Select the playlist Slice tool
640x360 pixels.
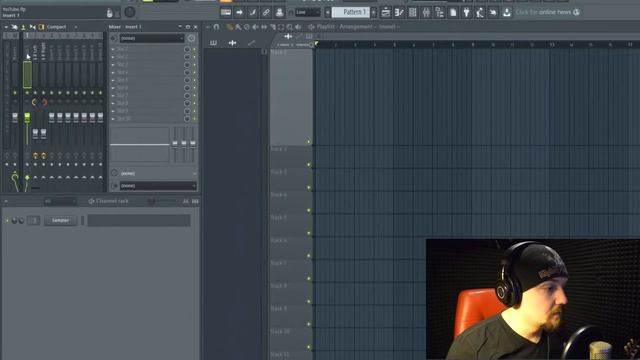273,27
